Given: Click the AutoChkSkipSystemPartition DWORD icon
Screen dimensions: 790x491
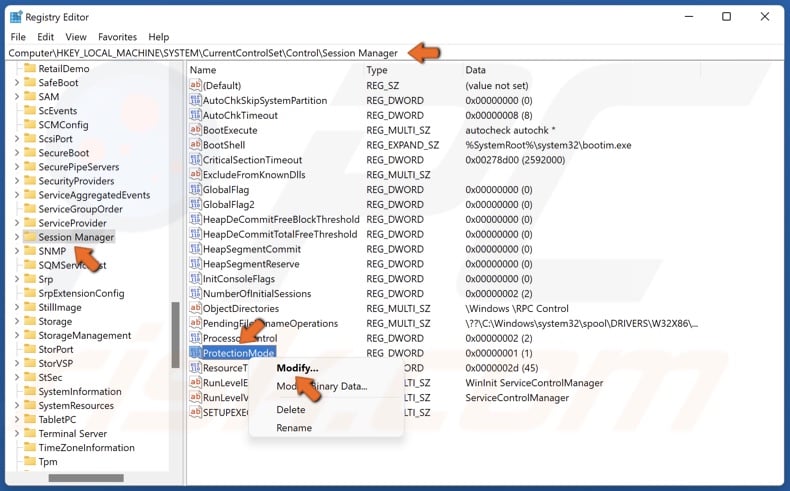Looking at the screenshot, I should [195, 100].
